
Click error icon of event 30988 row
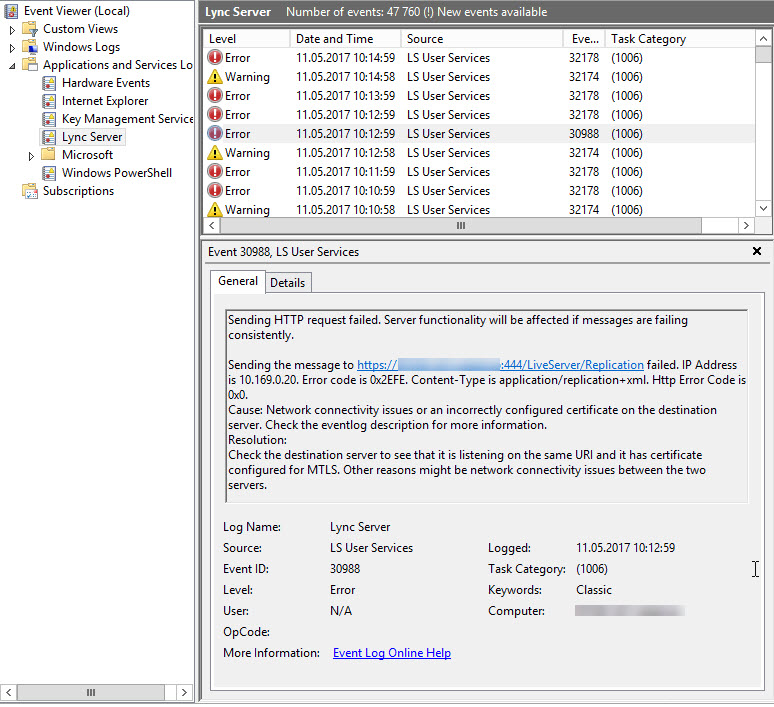pyautogui.click(x=215, y=134)
